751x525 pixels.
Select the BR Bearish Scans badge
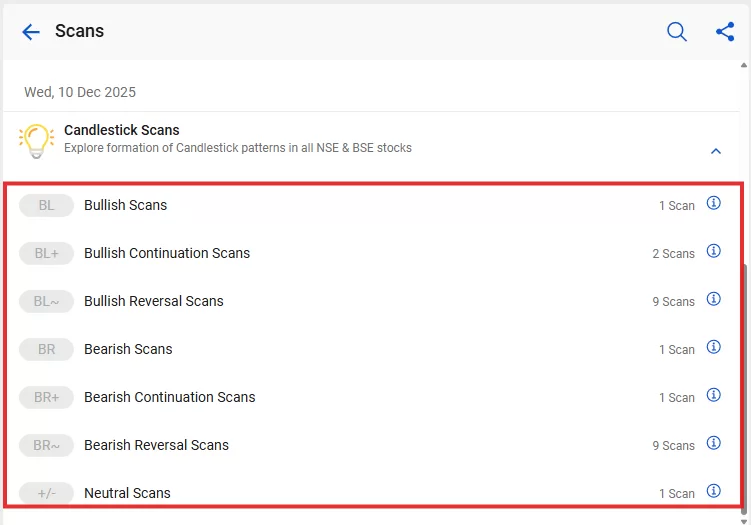(x=46, y=349)
